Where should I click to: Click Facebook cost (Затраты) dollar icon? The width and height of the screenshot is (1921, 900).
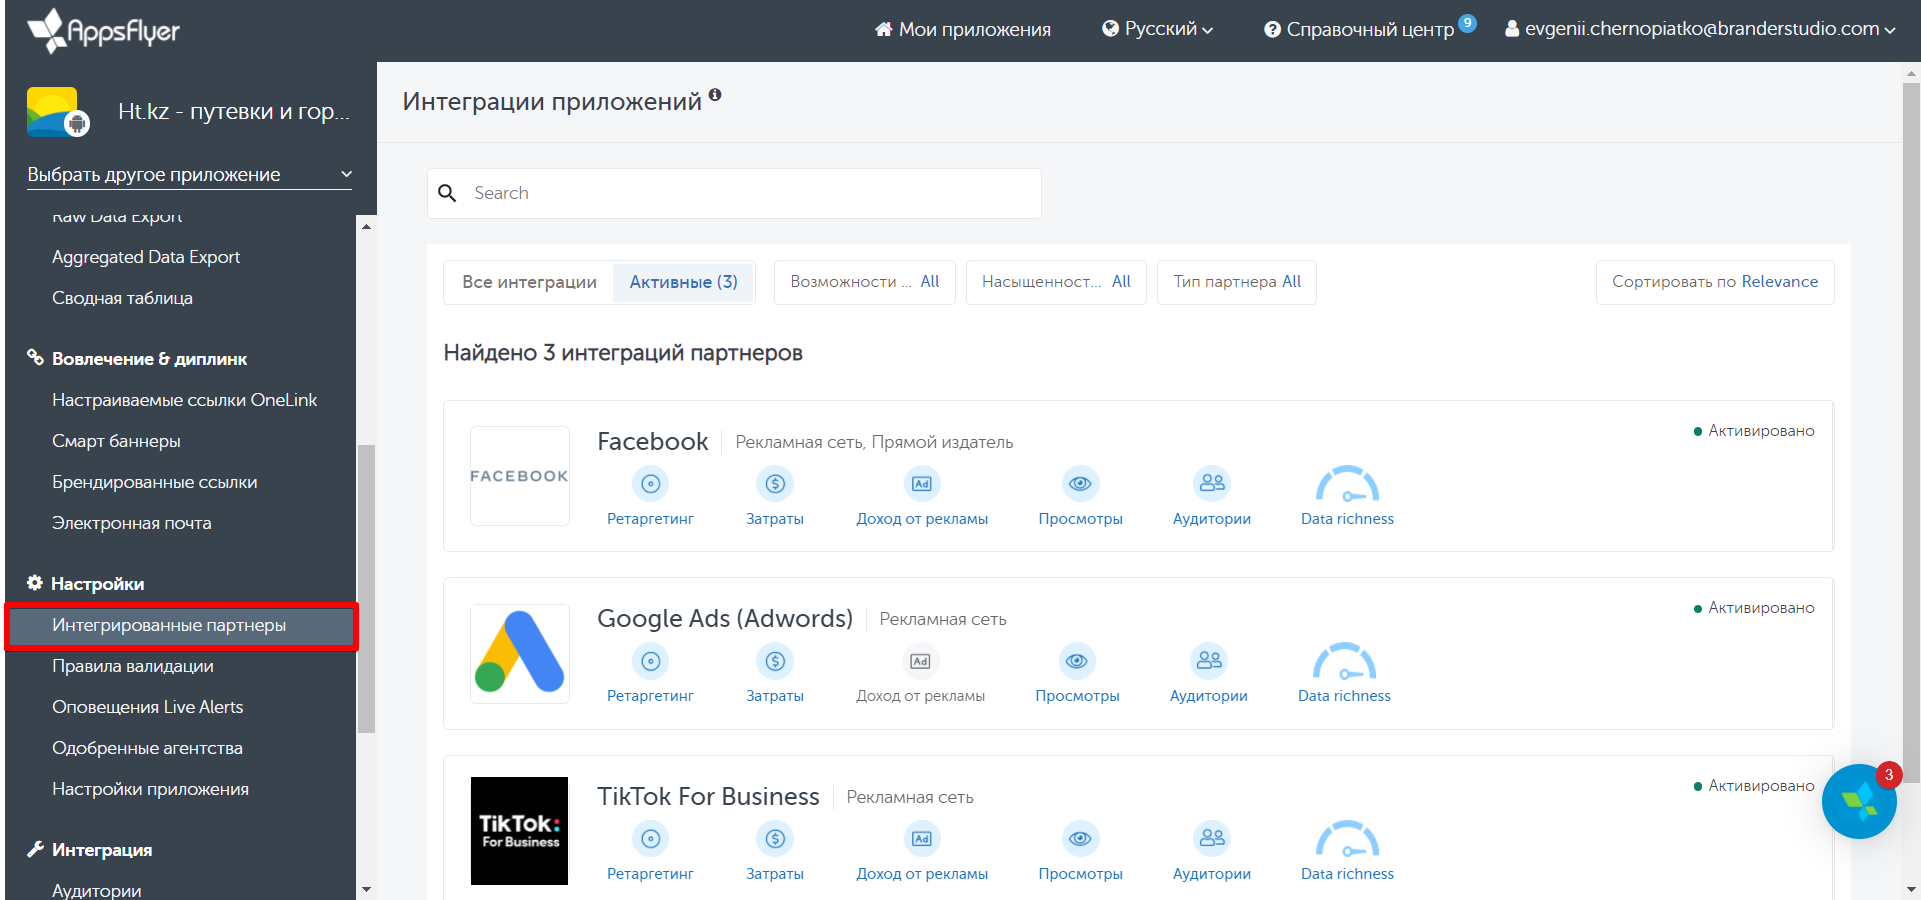click(x=775, y=484)
